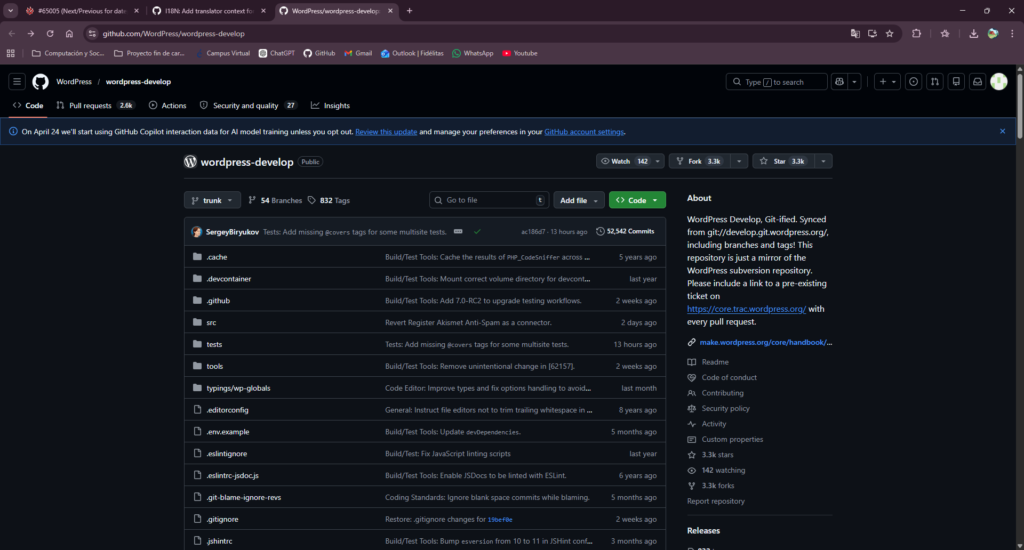The height and width of the screenshot is (550, 1024).
Task: Go to GitHub home via Octocat logo
Action: click(40, 82)
